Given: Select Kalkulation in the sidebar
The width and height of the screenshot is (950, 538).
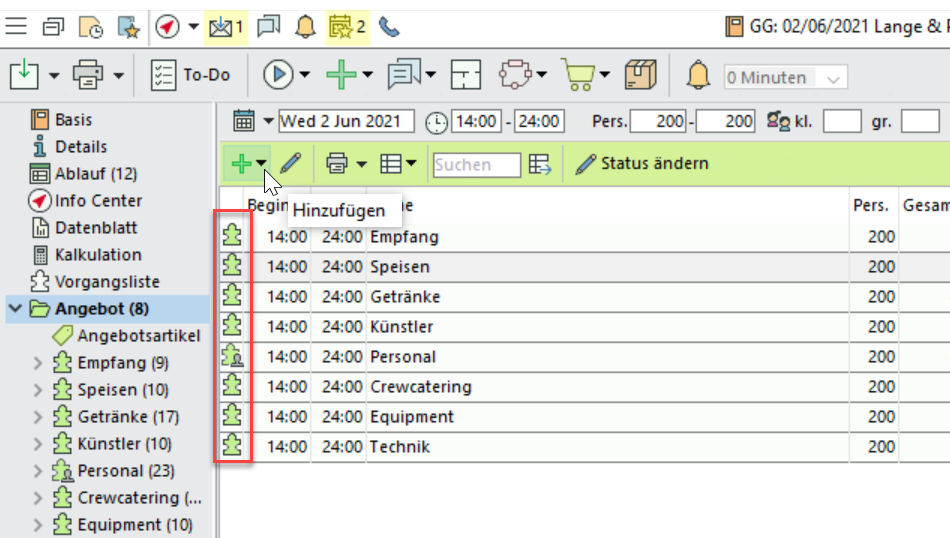Looking at the screenshot, I should point(97,255).
